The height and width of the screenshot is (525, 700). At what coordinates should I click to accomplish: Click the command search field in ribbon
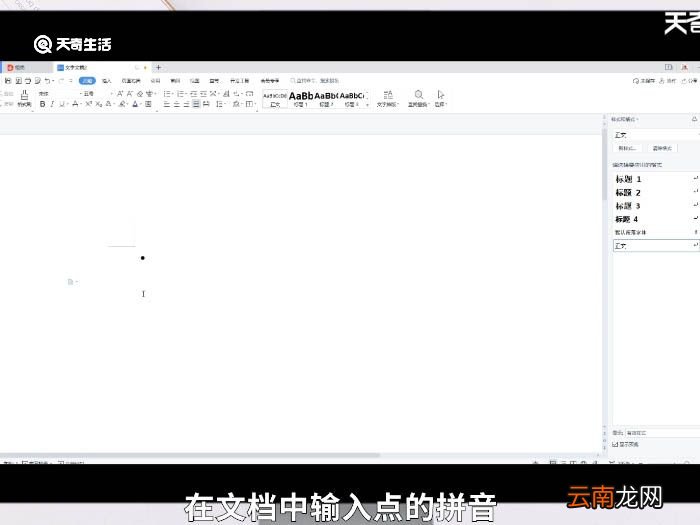[315, 81]
